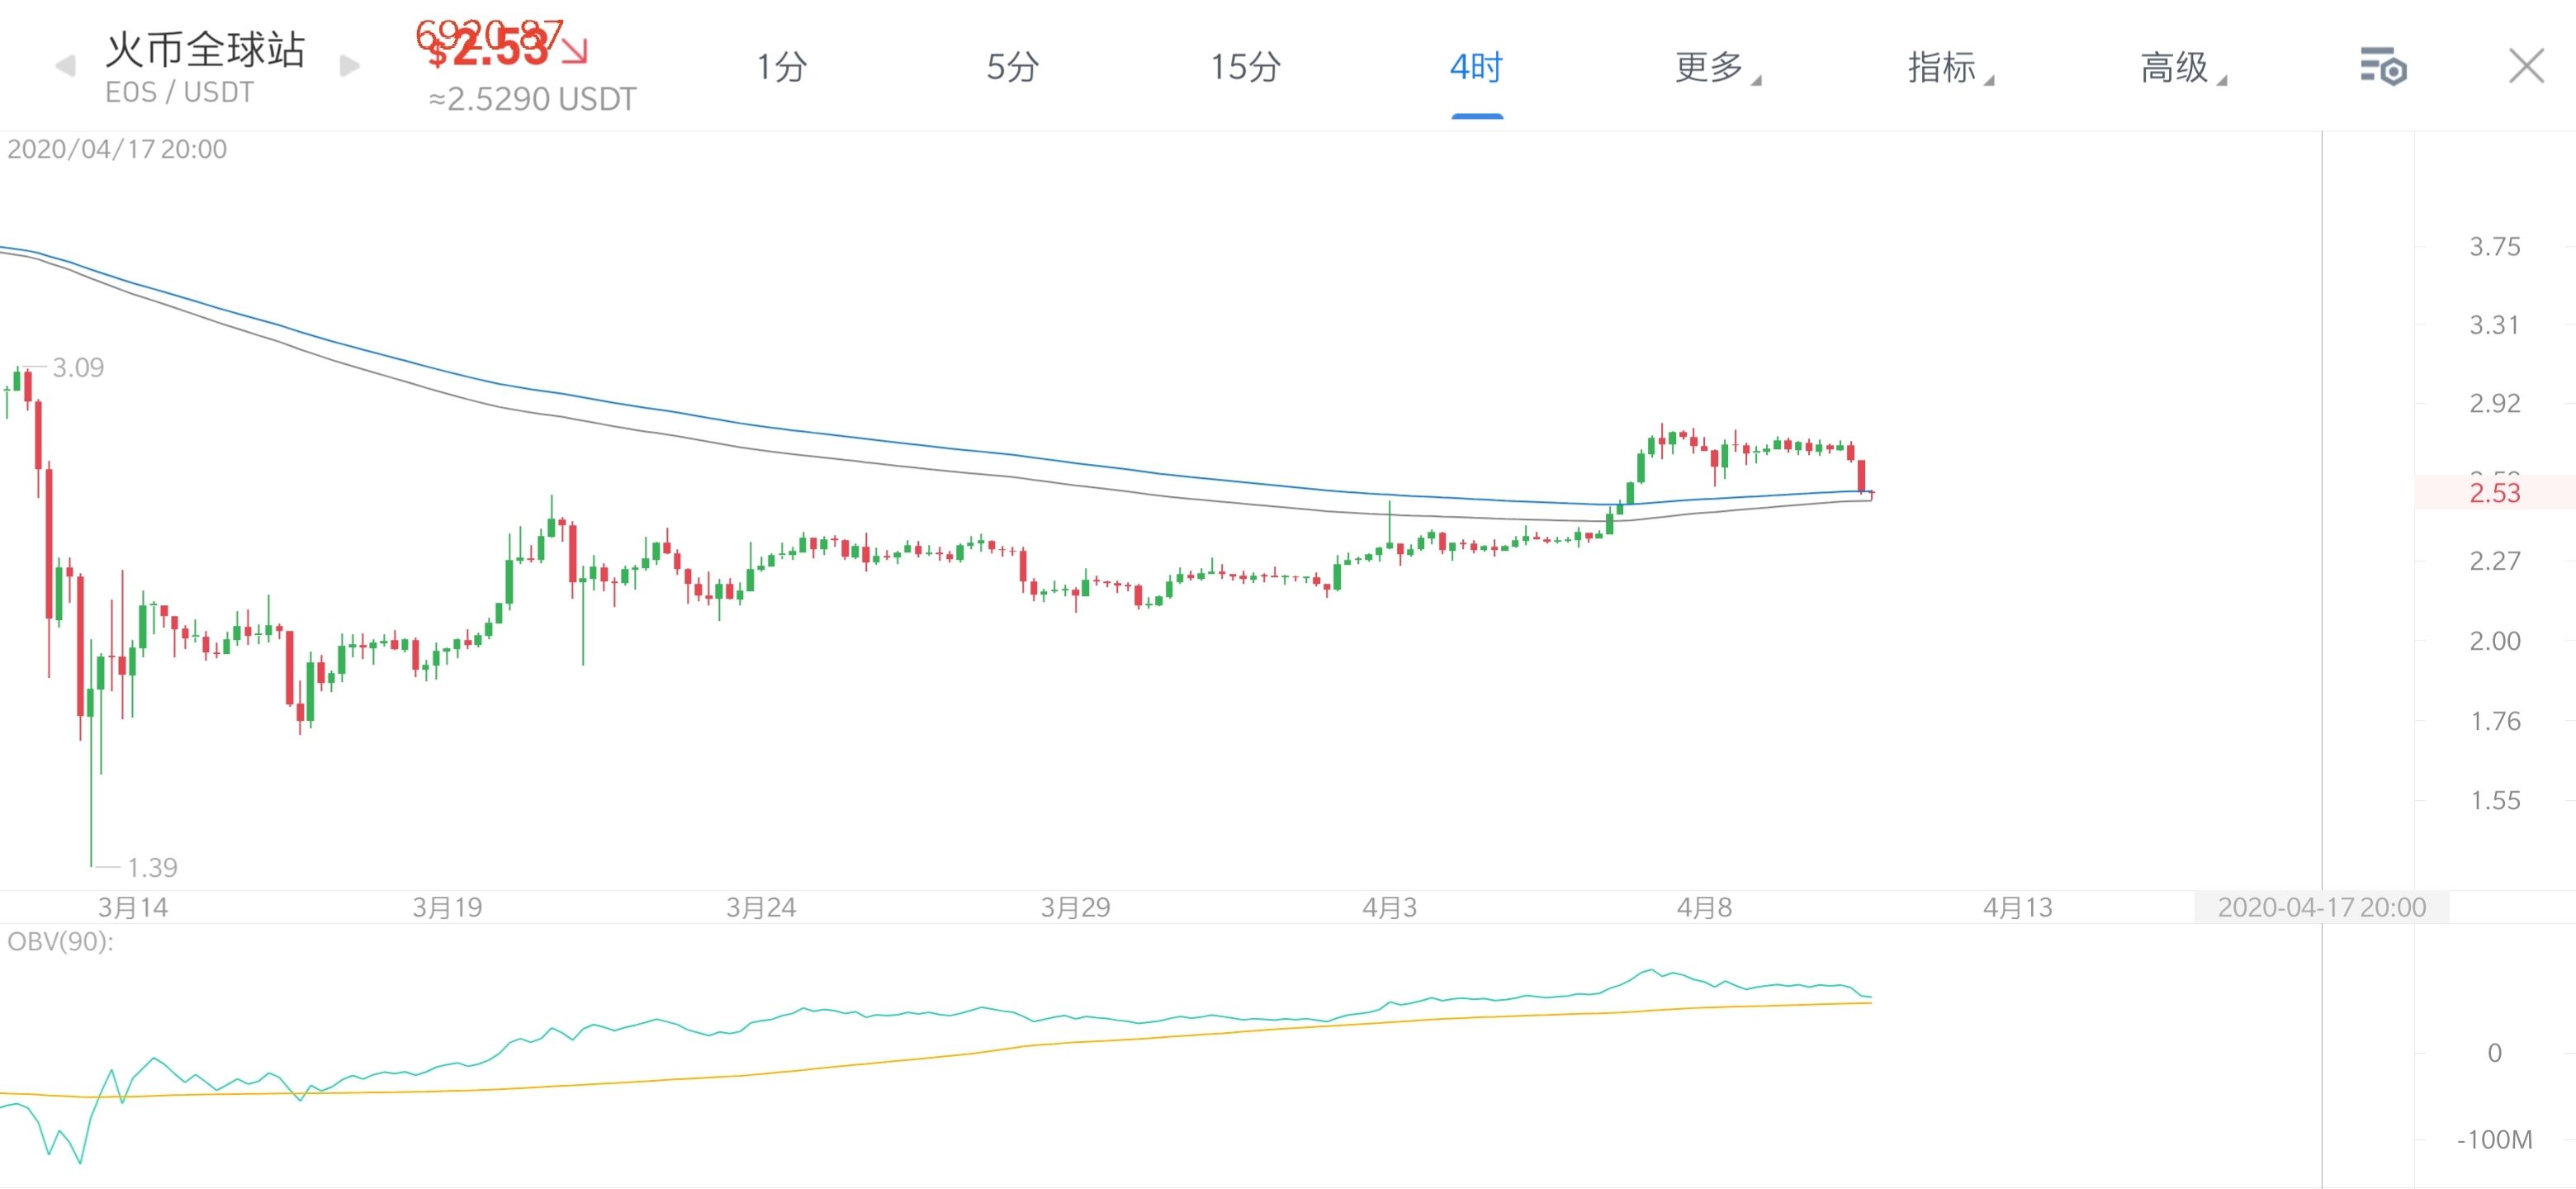Click the 3.75 price axis label
Image resolution: width=2576 pixels, height=1189 pixels.
pyautogui.click(x=2494, y=246)
